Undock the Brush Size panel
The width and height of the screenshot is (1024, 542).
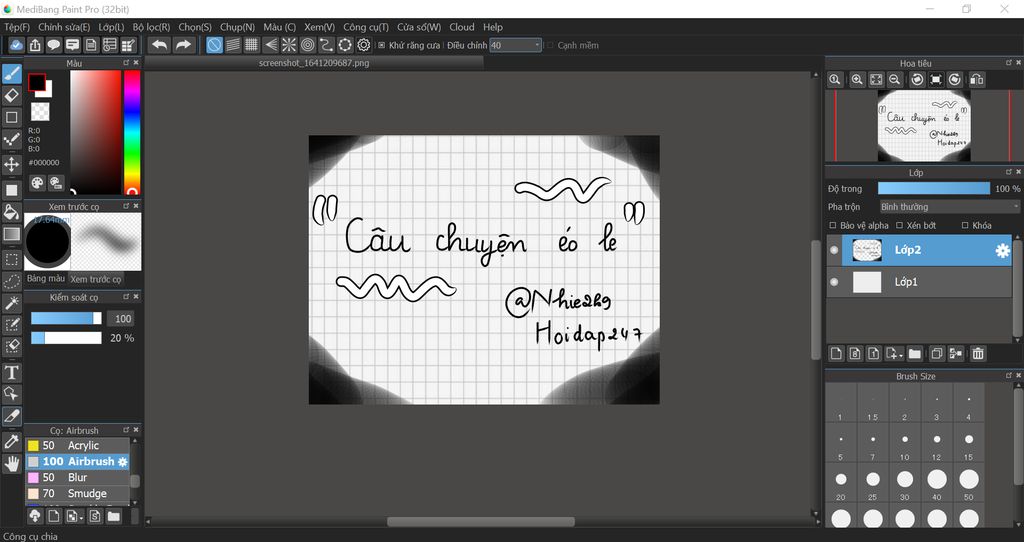[x=1009, y=375]
